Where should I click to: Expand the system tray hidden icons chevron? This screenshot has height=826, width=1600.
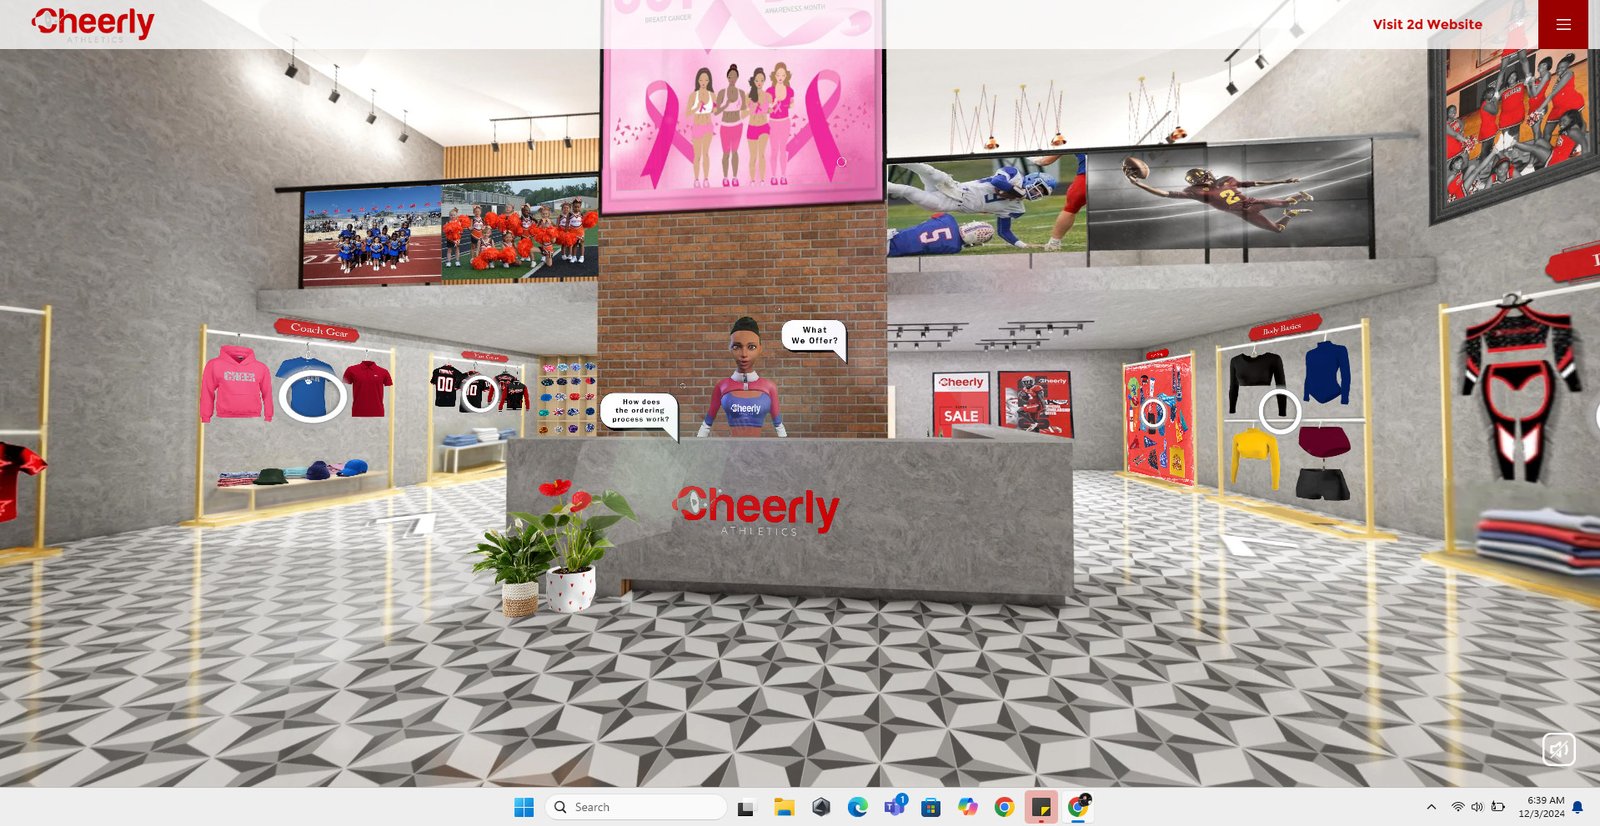[1431, 807]
